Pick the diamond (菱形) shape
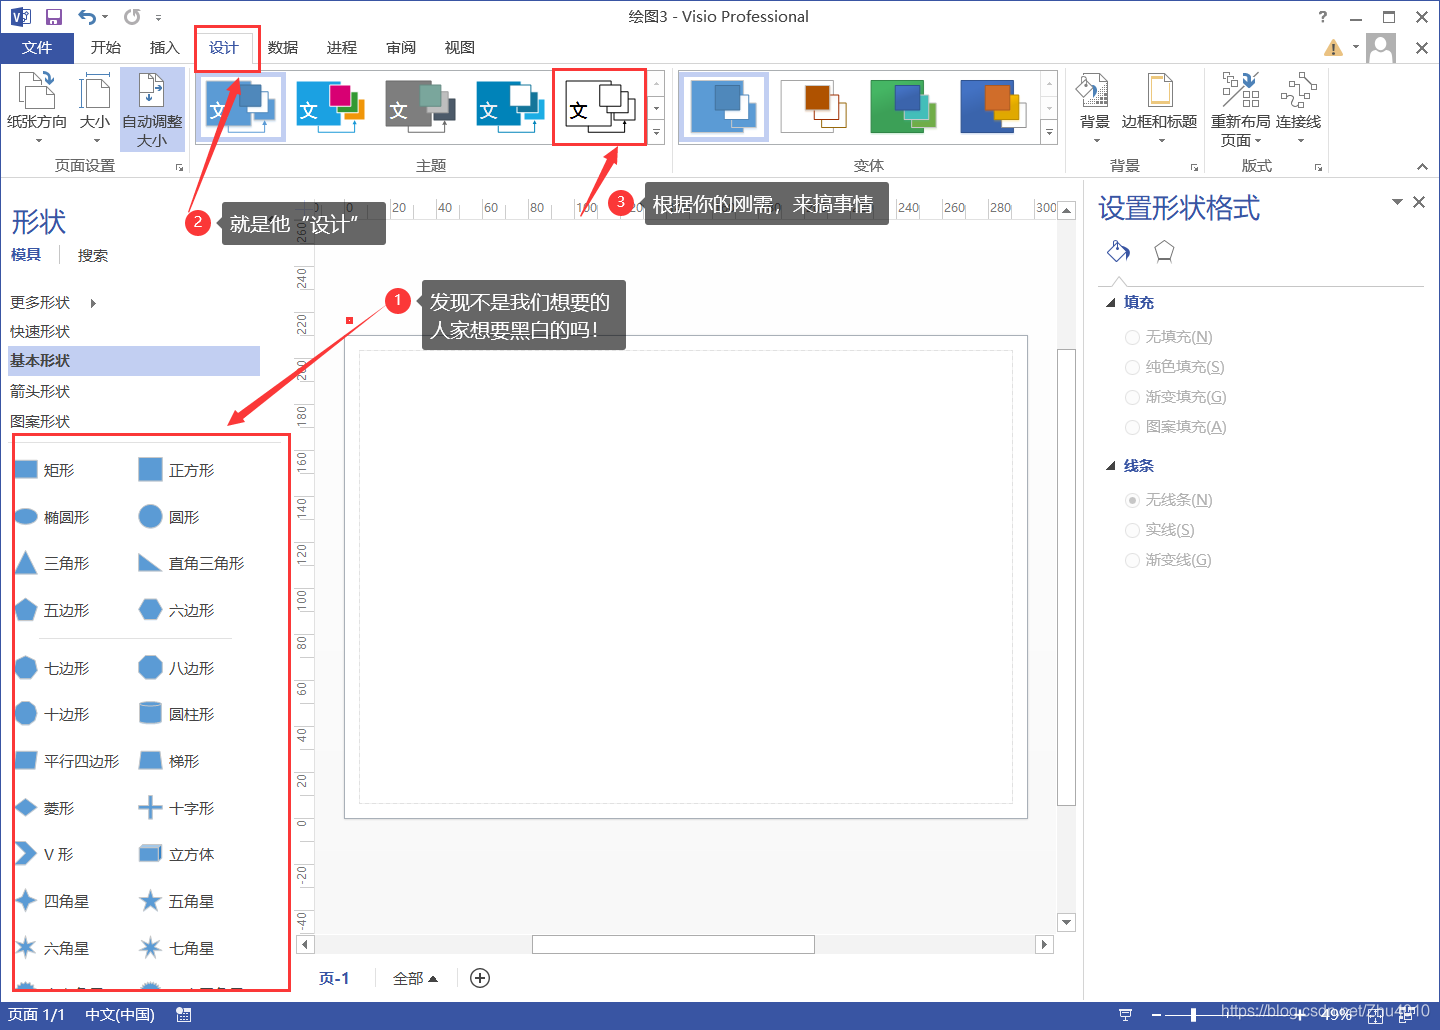 tap(45, 808)
